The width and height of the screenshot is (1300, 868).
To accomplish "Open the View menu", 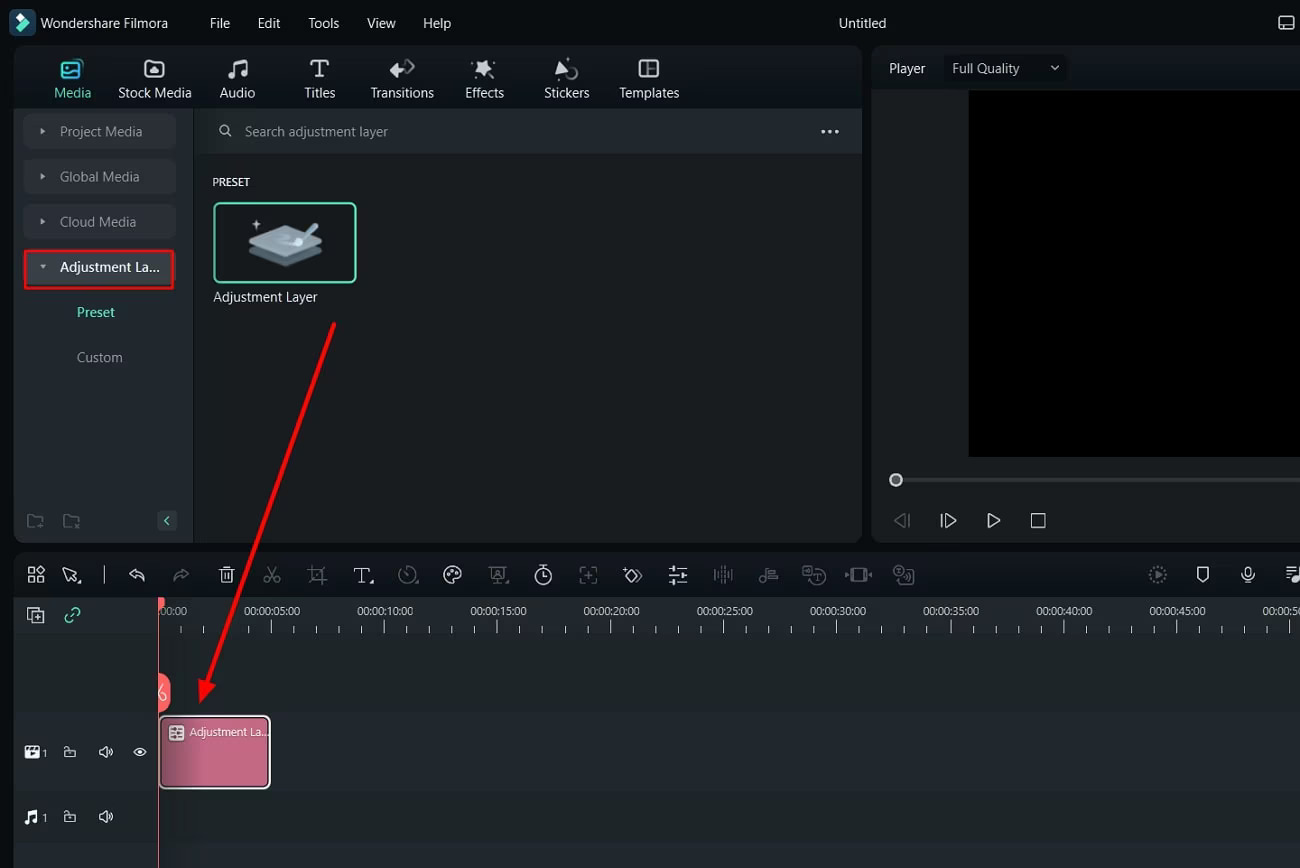I will click(381, 23).
